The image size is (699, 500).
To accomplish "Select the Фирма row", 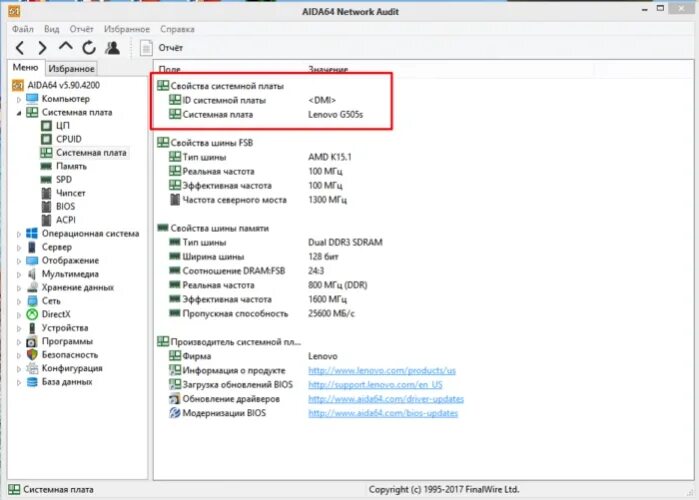I will [253, 356].
